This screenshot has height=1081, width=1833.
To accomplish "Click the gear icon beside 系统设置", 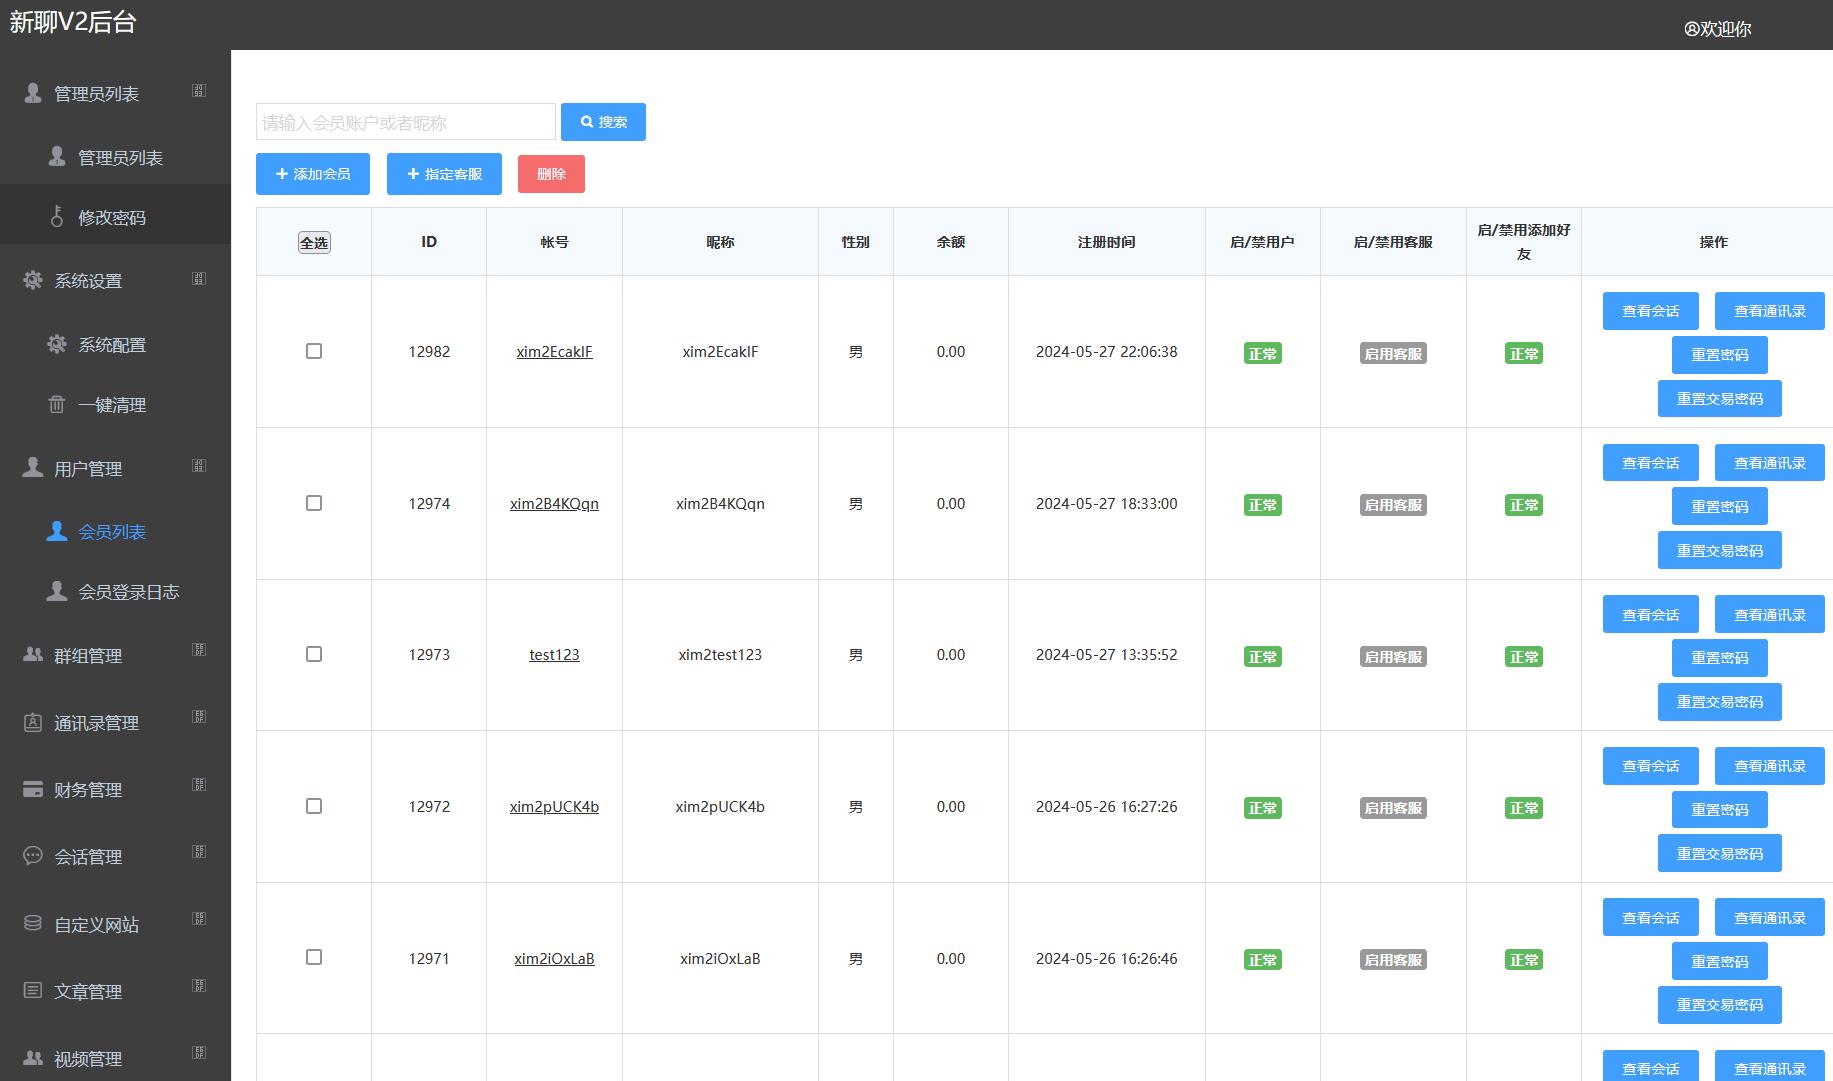I will pyautogui.click(x=33, y=280).
